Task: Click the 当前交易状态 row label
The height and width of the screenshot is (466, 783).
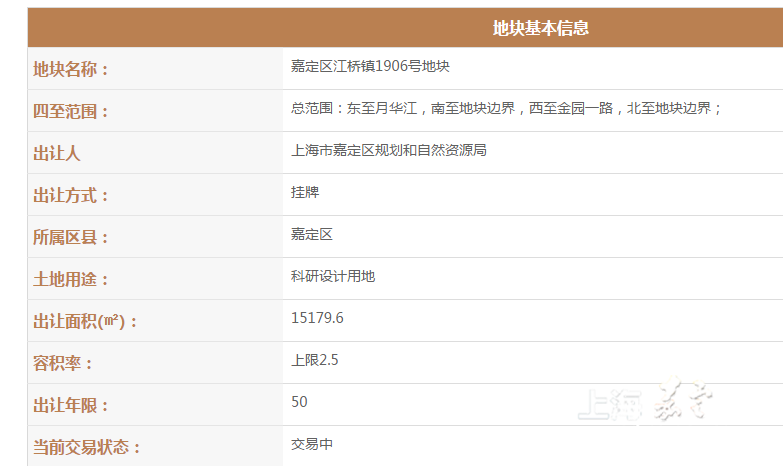Action: click(x=85, y=448)
